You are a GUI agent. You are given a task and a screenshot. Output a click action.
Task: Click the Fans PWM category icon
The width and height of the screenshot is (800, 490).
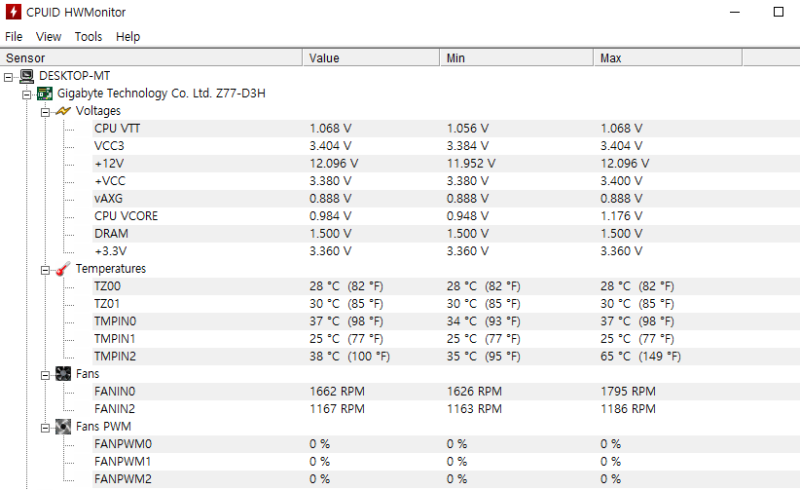63,427
